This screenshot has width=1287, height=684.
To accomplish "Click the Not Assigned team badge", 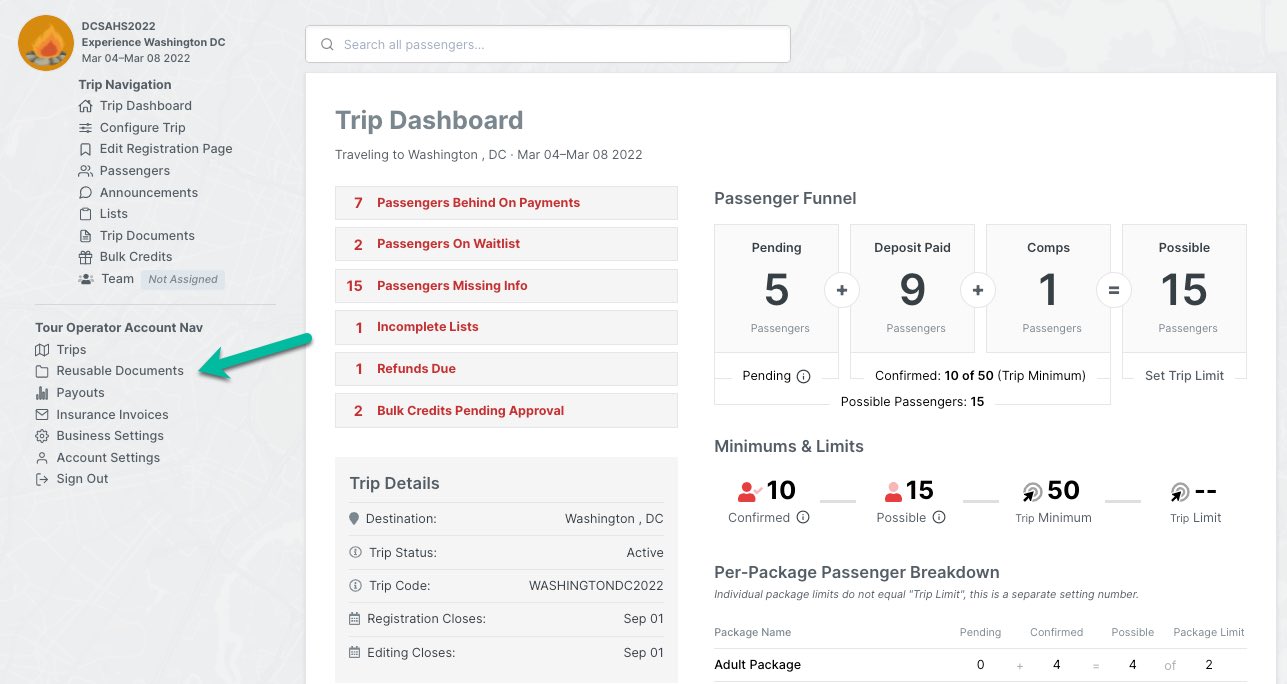I will click(x=183, y=280).
